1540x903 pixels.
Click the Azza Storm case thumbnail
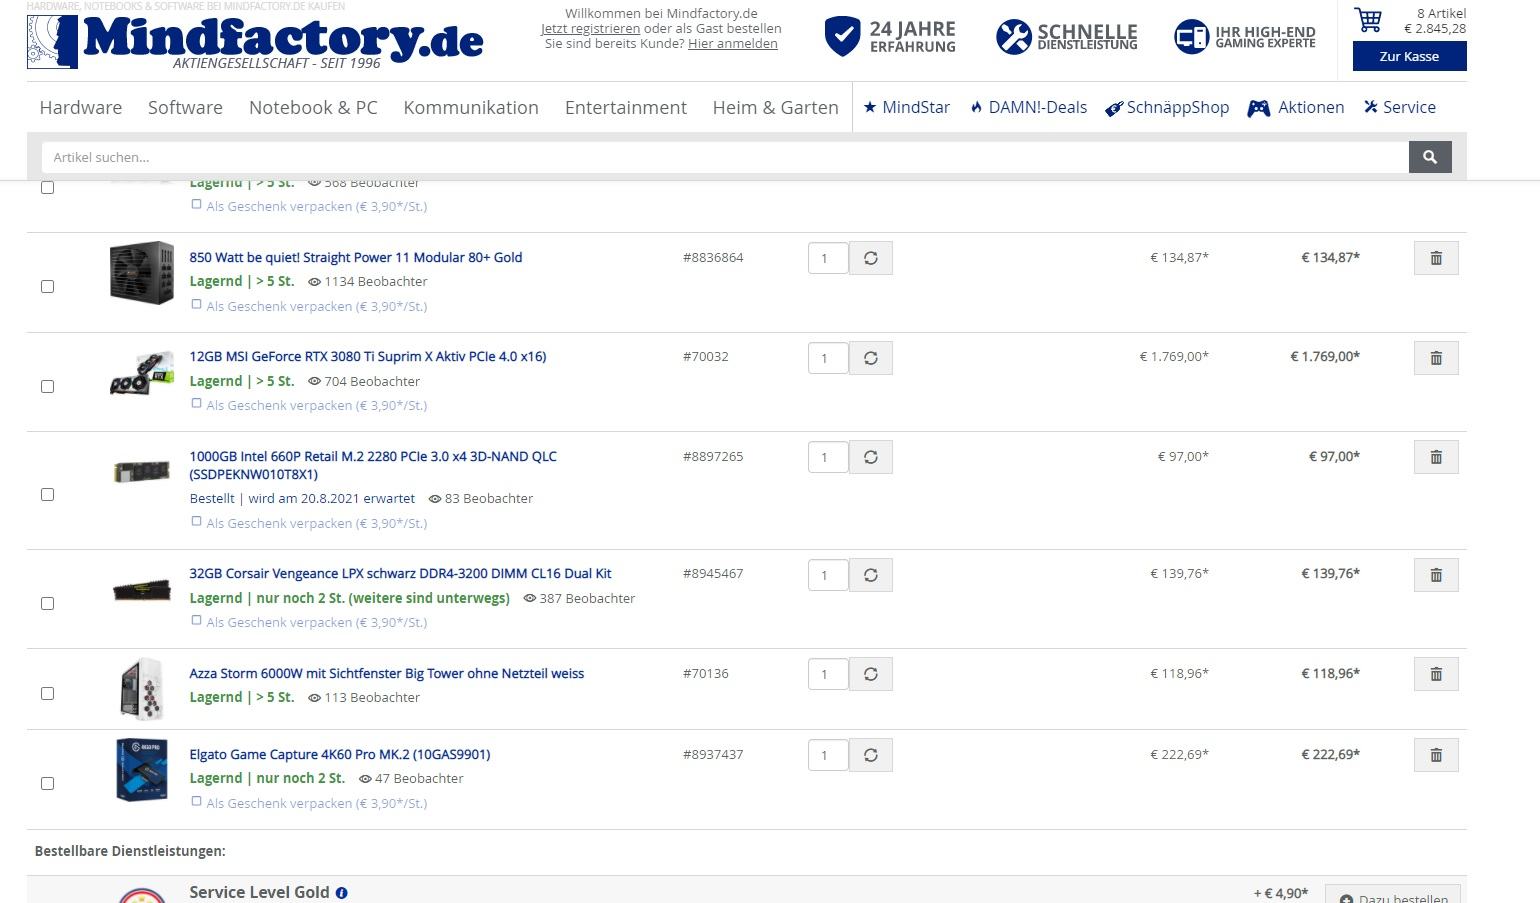tap(141, 689)
